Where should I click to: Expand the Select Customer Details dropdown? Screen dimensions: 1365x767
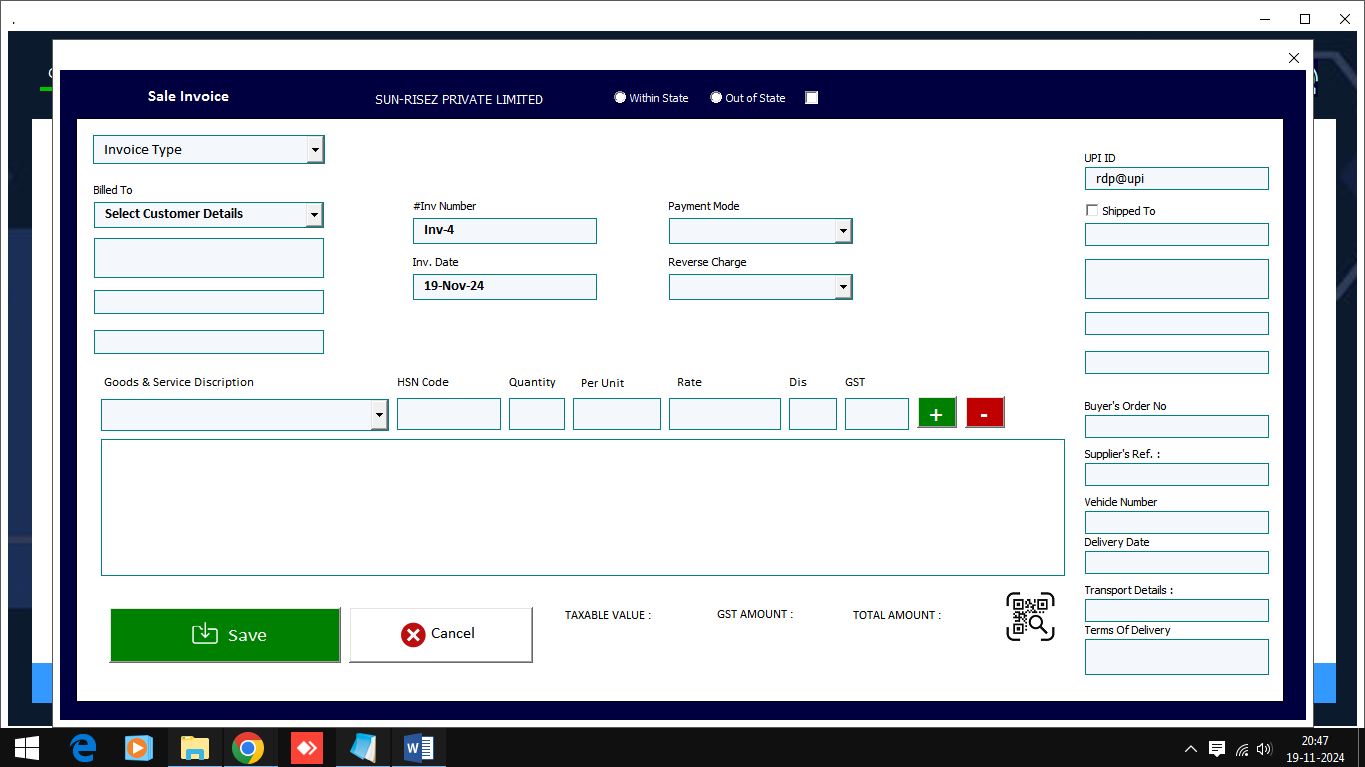point(316,214)
